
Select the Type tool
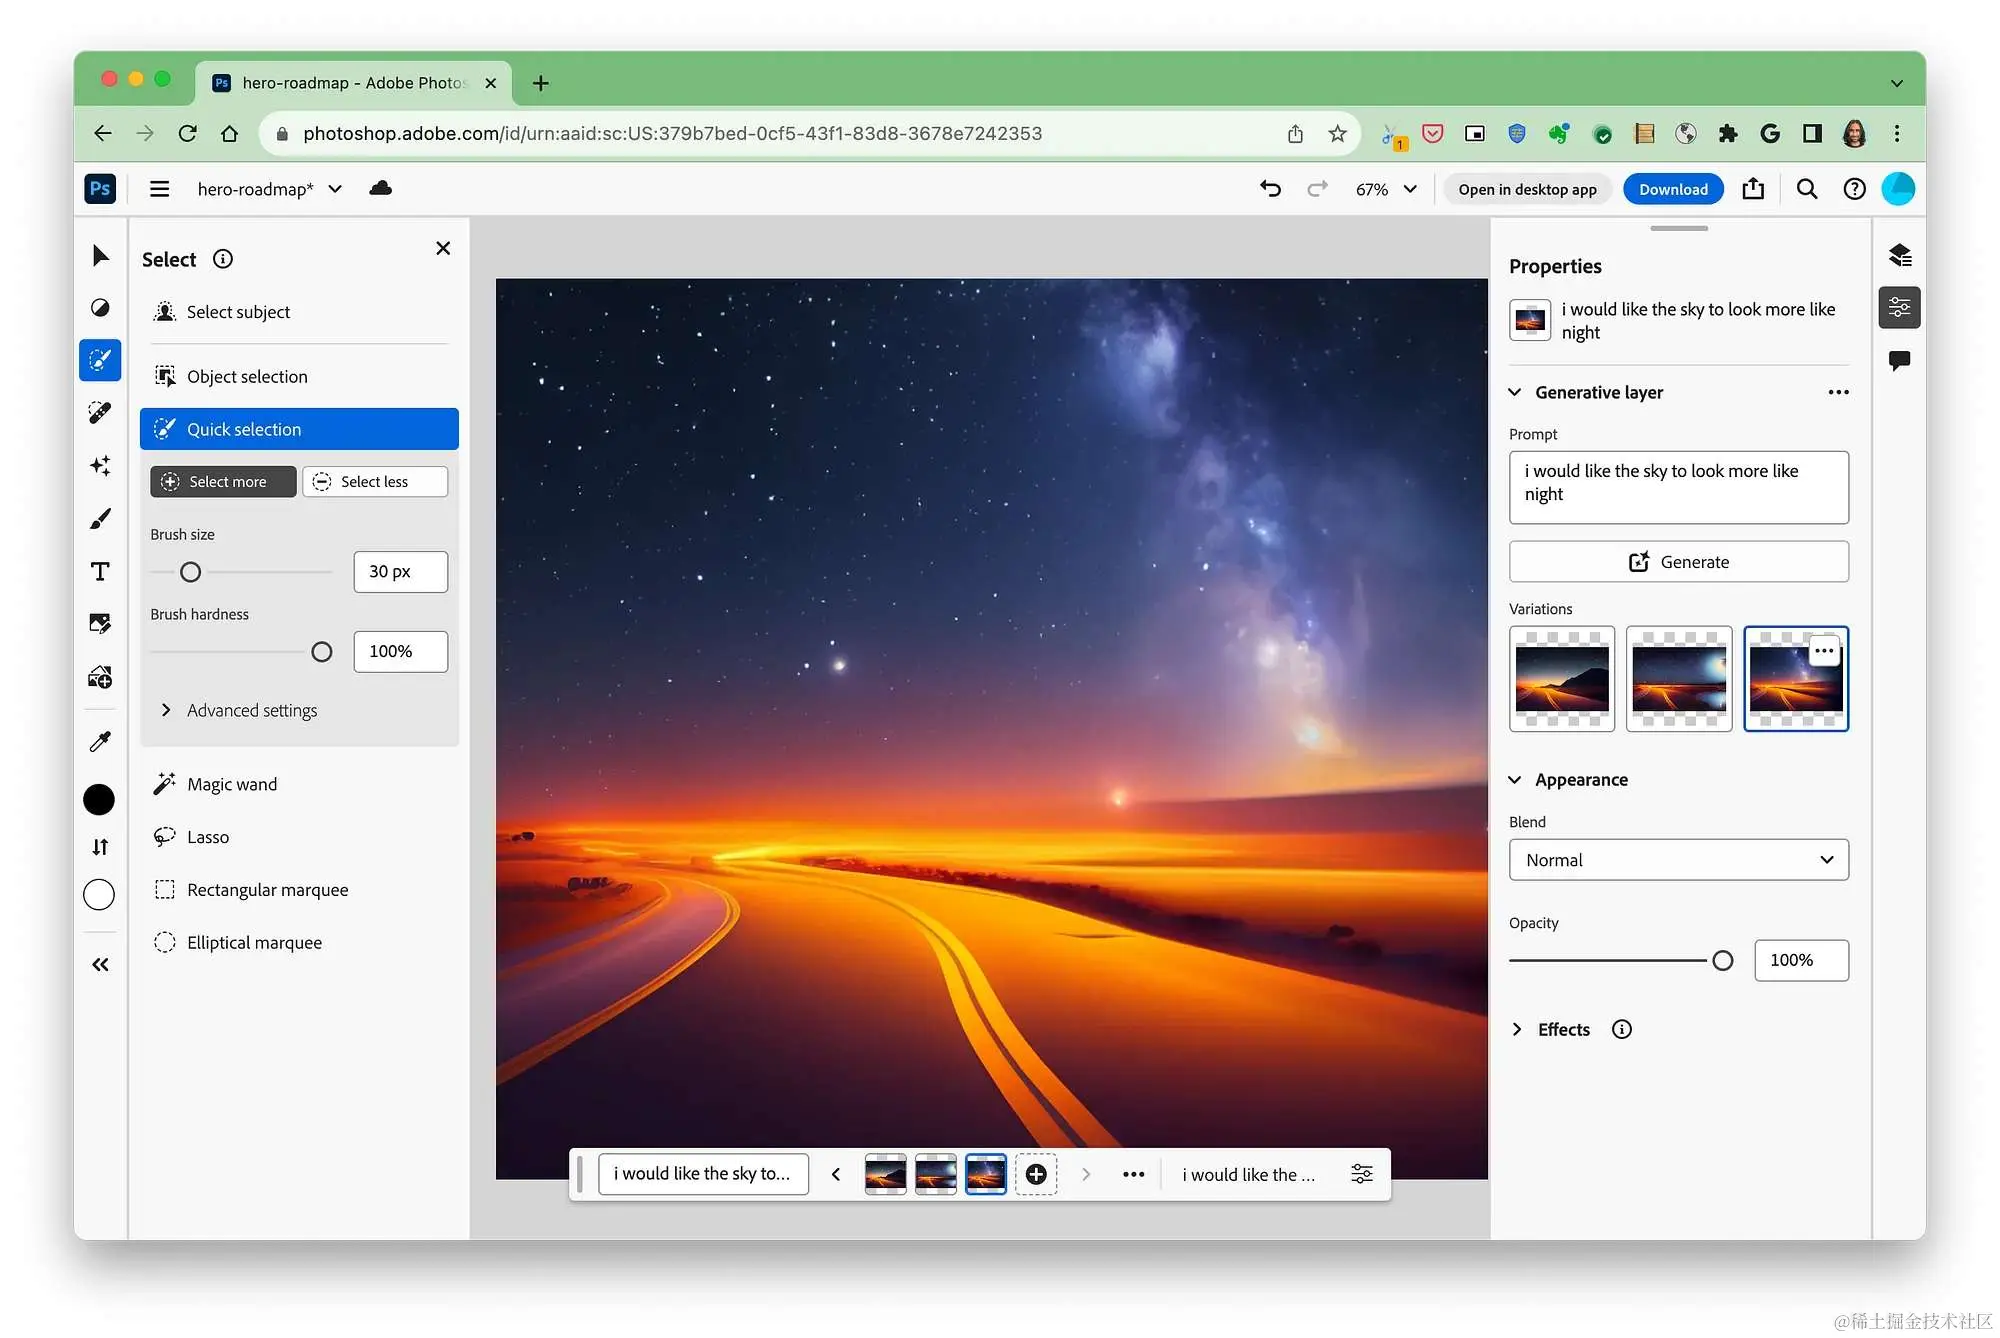[x=100, y=571]
